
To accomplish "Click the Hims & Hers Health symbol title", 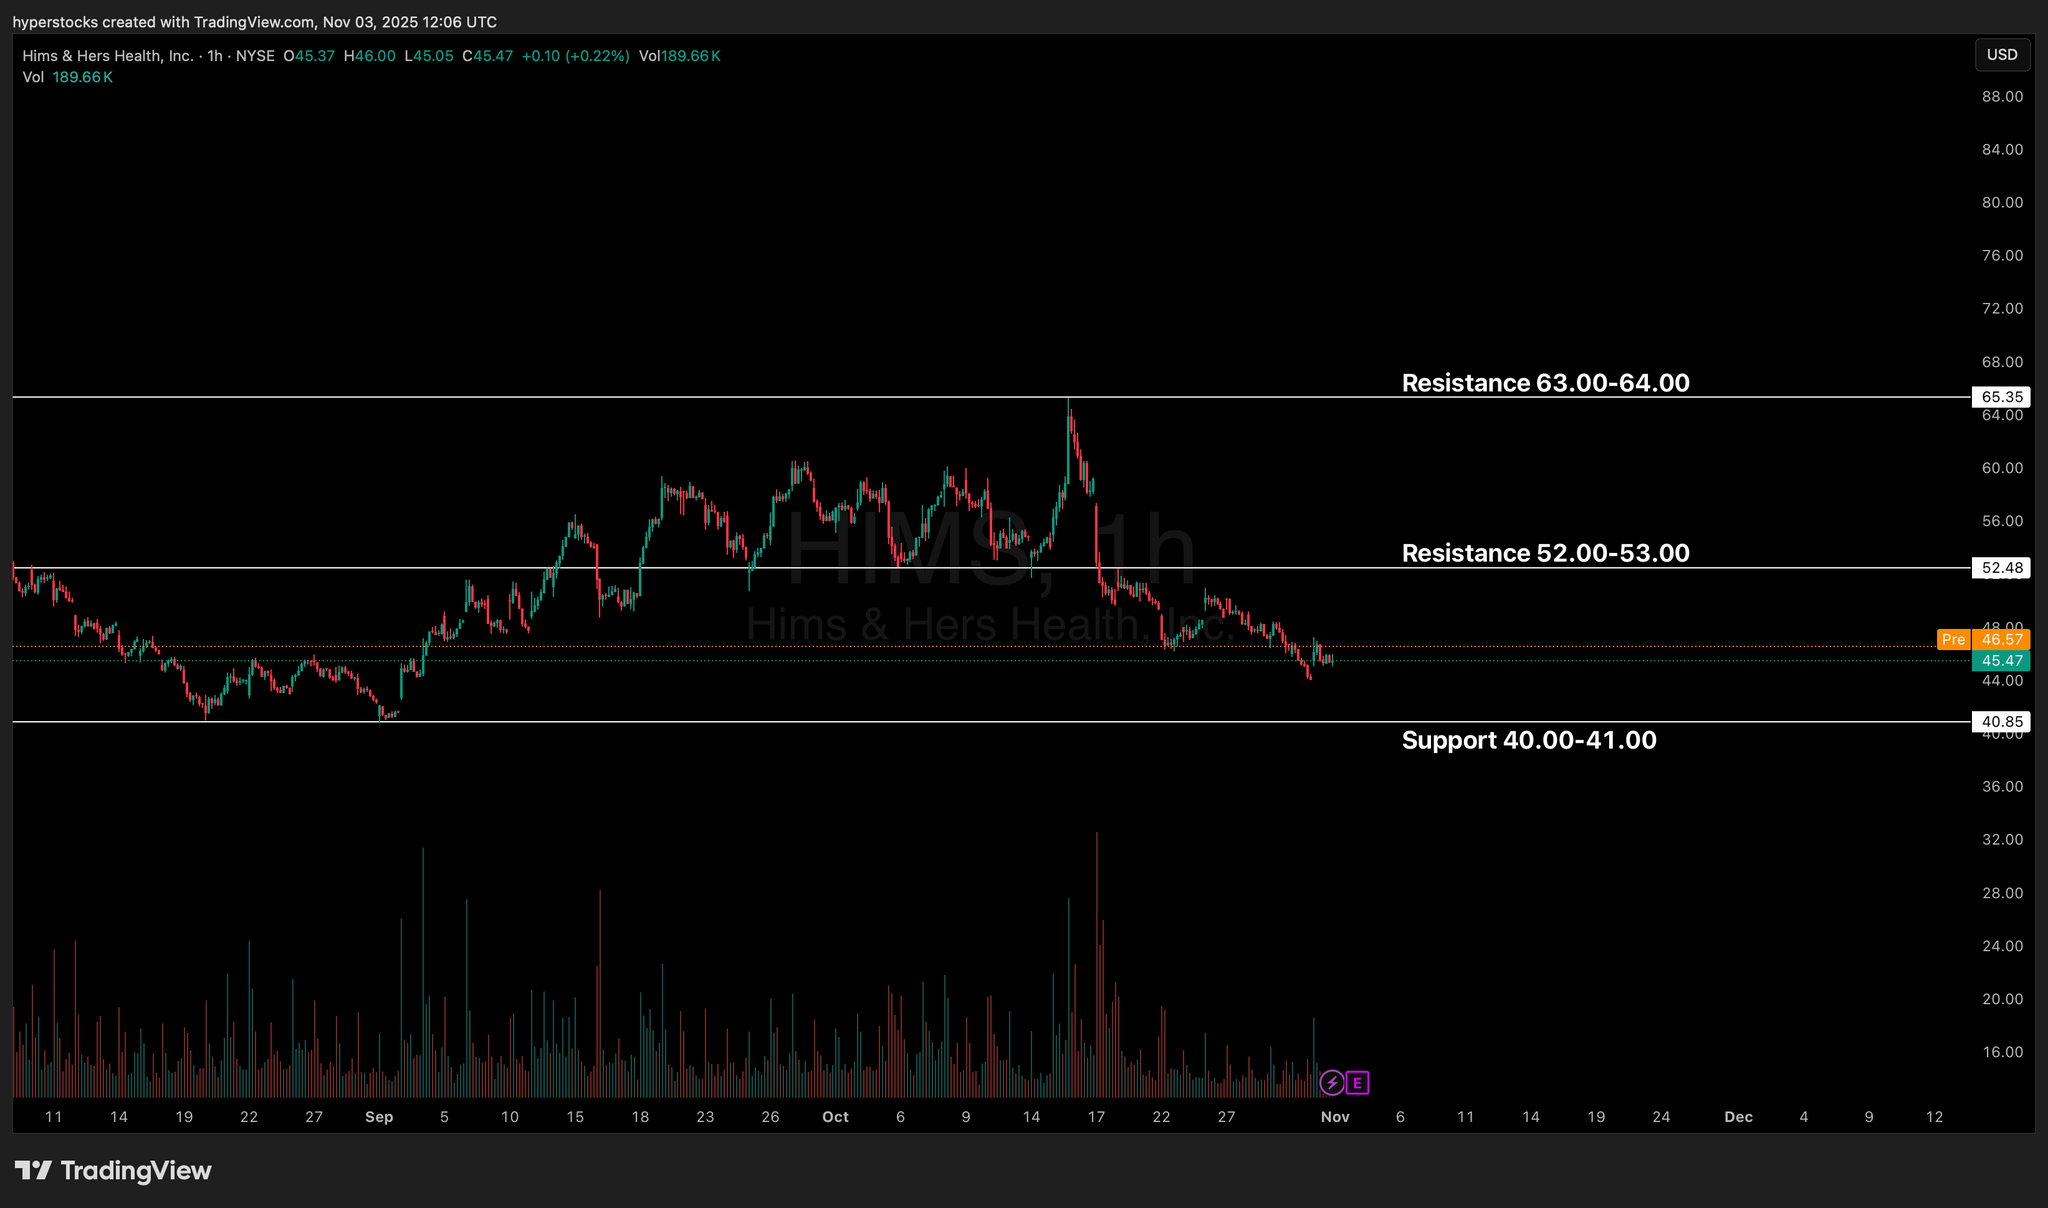I will pyautogui.click(x=108, y=56).
